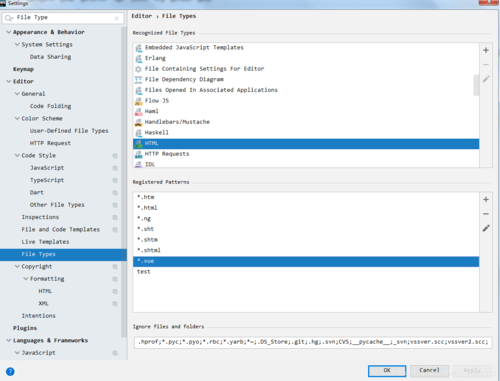Select the *.sht pattern

pyautogui.click(x=306, y=229)
